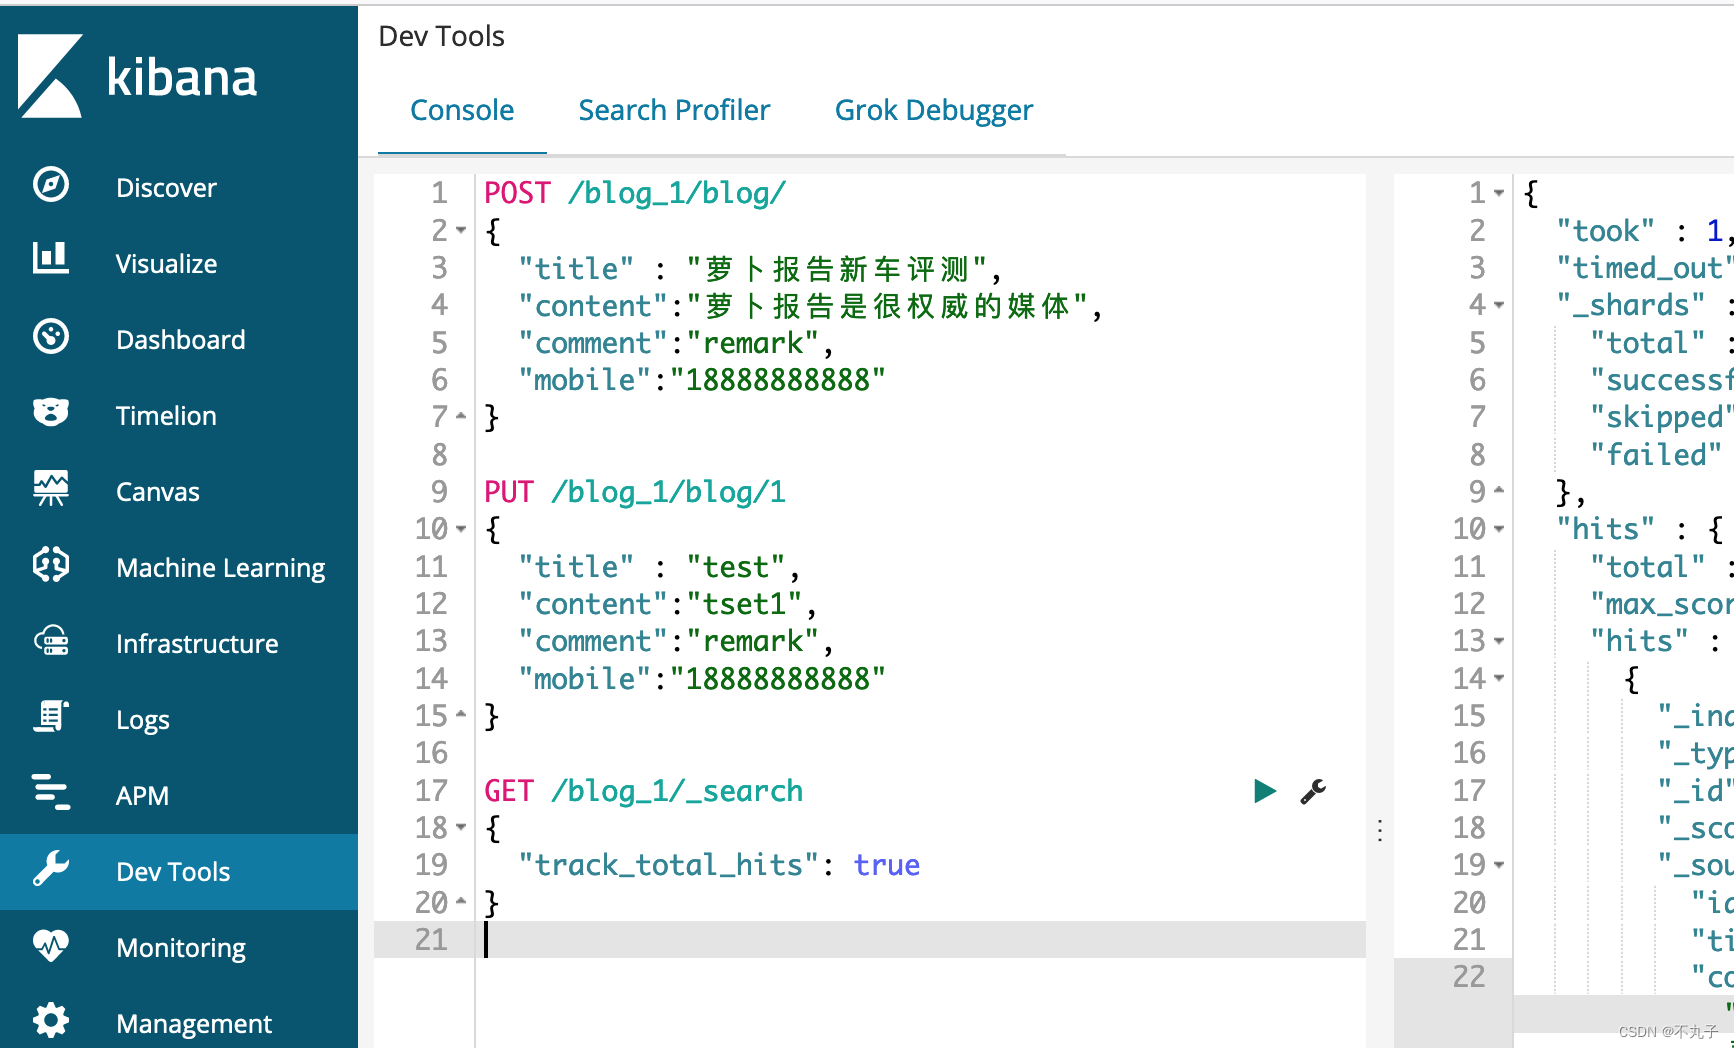Run the GET request with play button
The image size is (1734, 1048).
(1264, 791)
